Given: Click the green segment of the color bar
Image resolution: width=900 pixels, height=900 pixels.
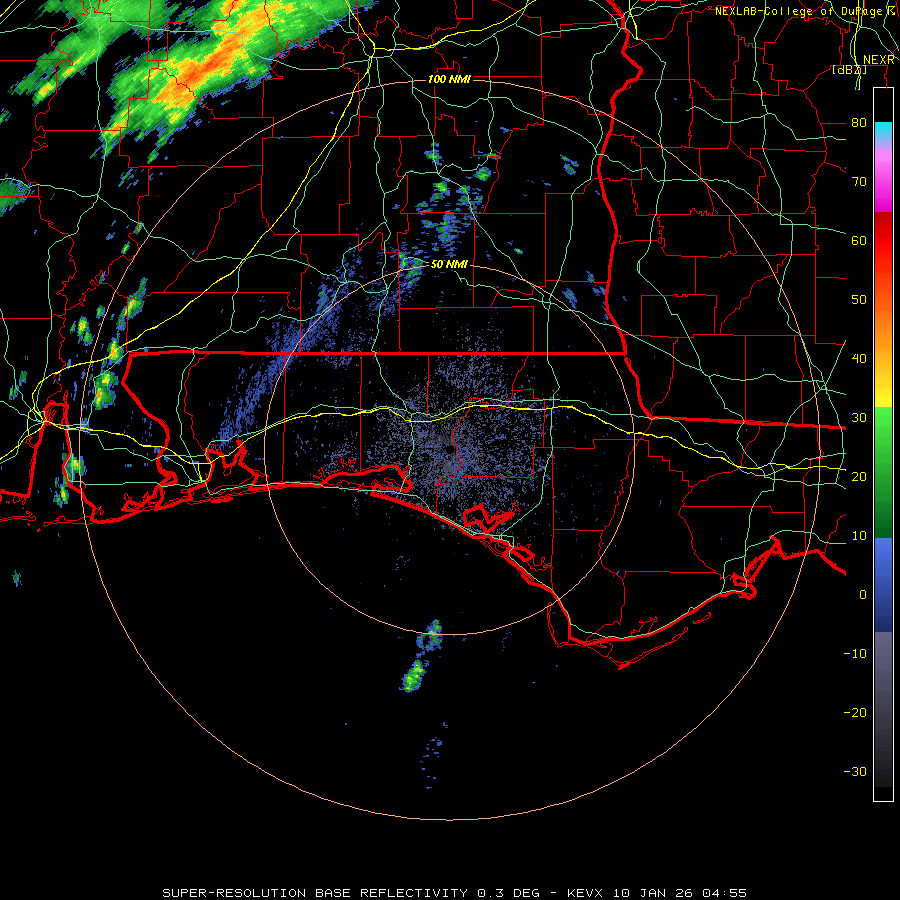Looking at the screenshot, I should [883, 472].
